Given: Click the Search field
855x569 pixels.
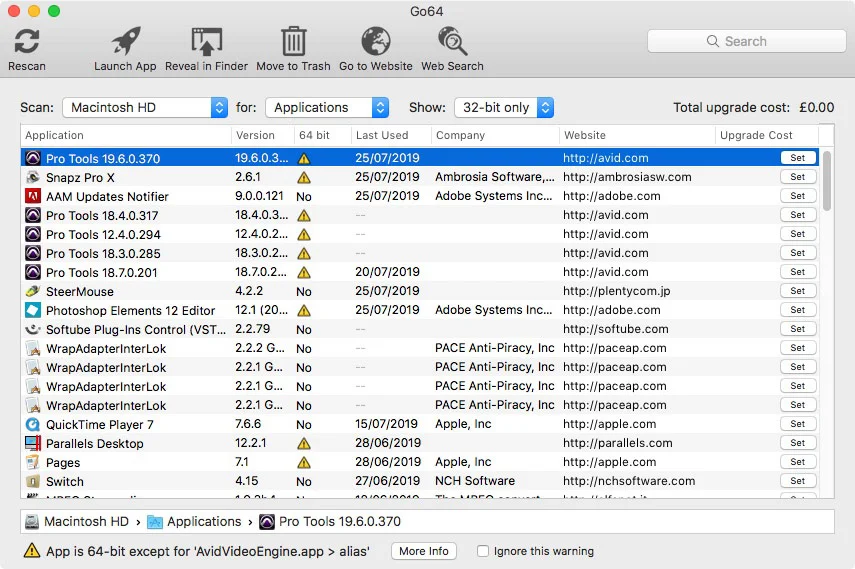Looking at the screenshot, I should [746, 41].
